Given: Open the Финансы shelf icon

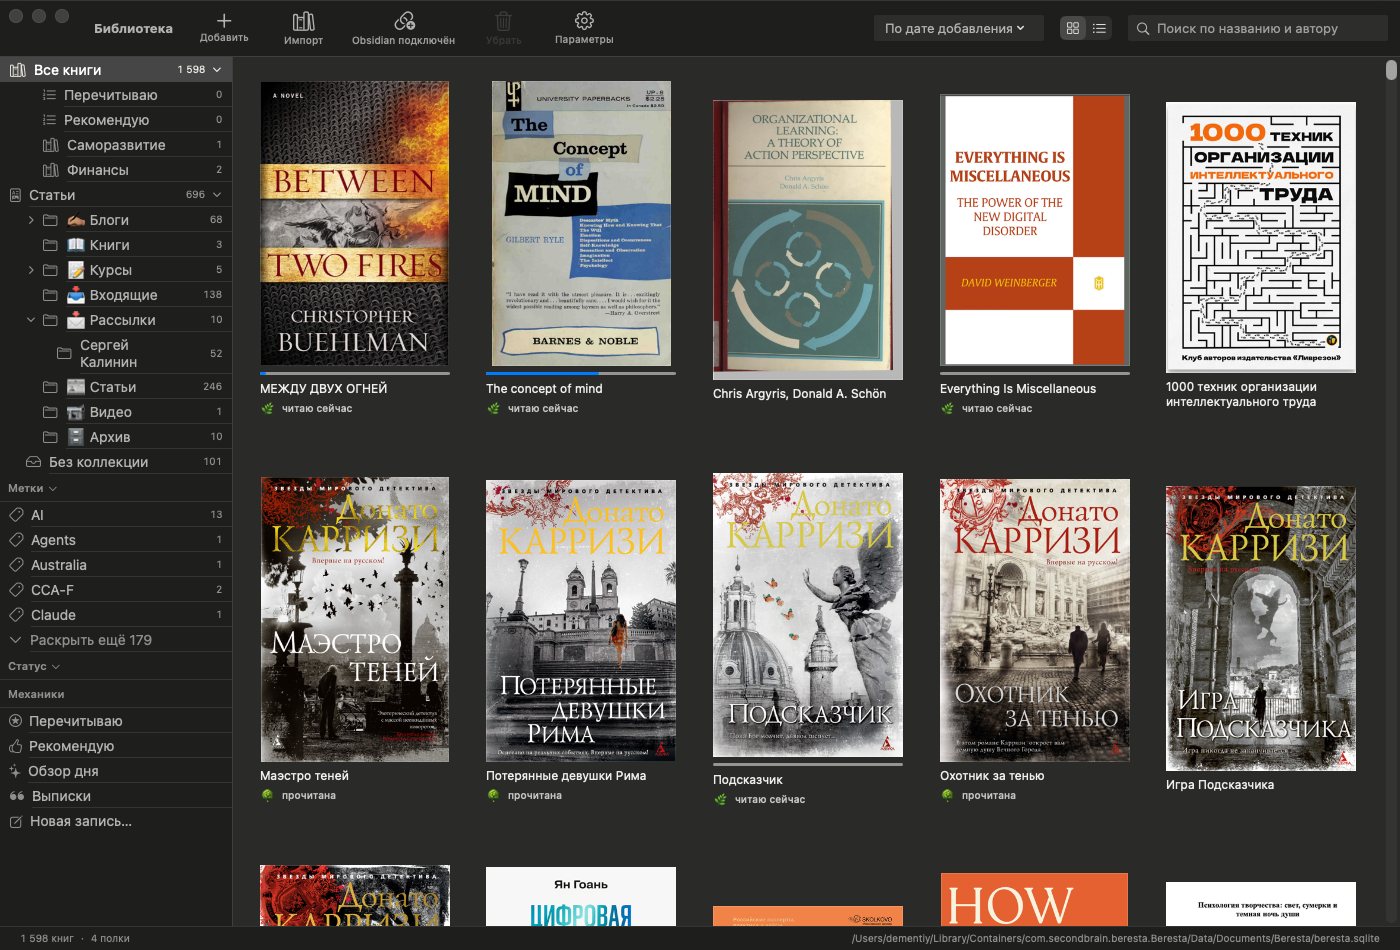Looking at the screenshot, I should tap(51, 170).
